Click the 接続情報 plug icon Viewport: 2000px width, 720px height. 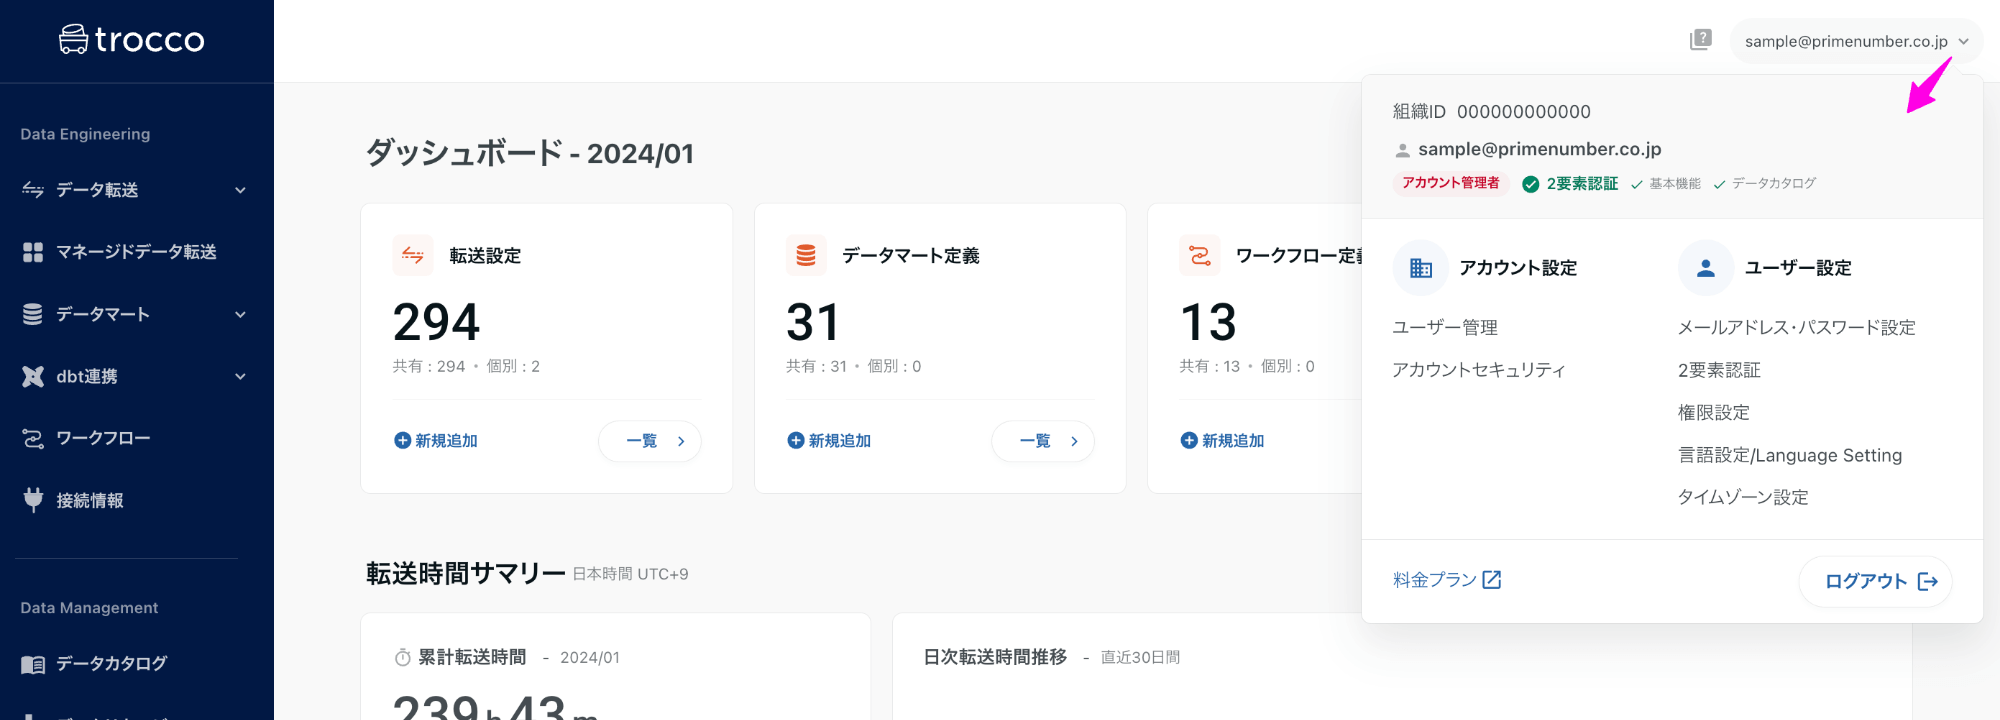pyautogui.click(x=33, y=500)
